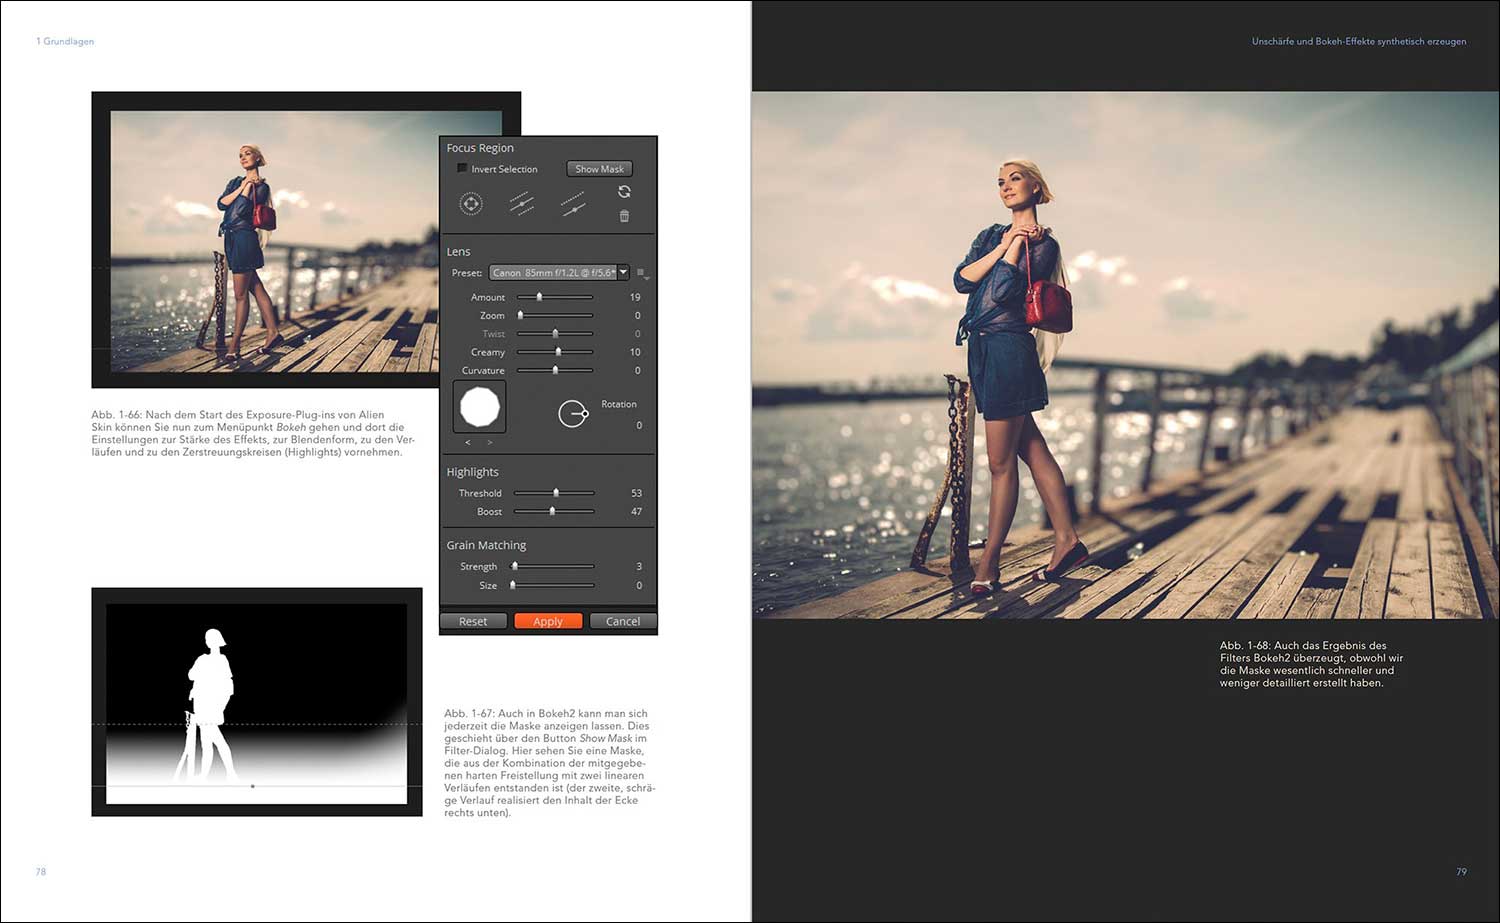The width and height of the screenshot is (1500, 923).
Task: Click the black-and-white mask preview image
Action: pos(257,703)
